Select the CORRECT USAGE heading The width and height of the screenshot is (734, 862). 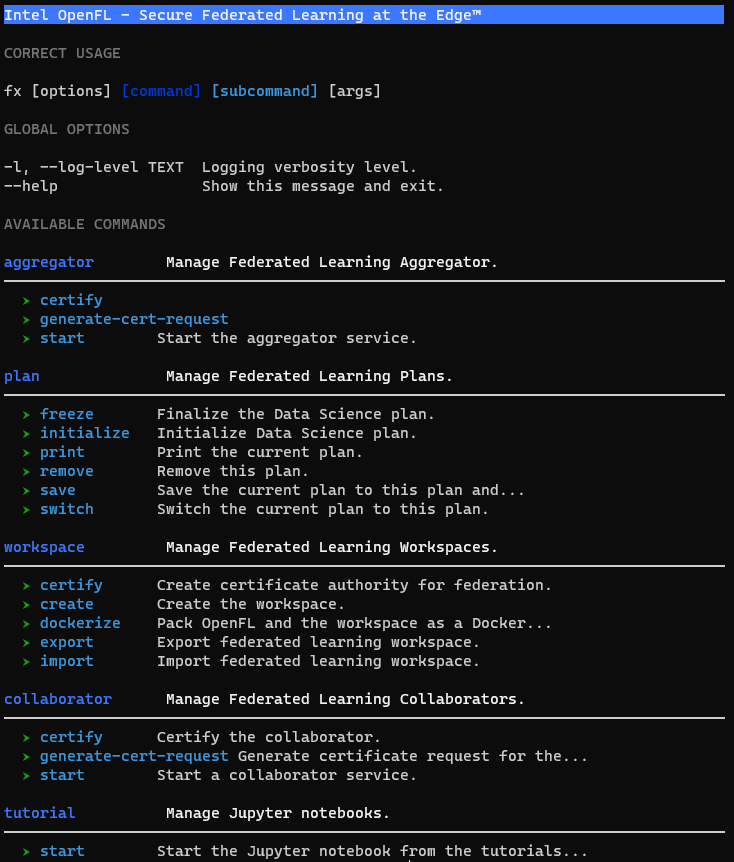[62, 53]
